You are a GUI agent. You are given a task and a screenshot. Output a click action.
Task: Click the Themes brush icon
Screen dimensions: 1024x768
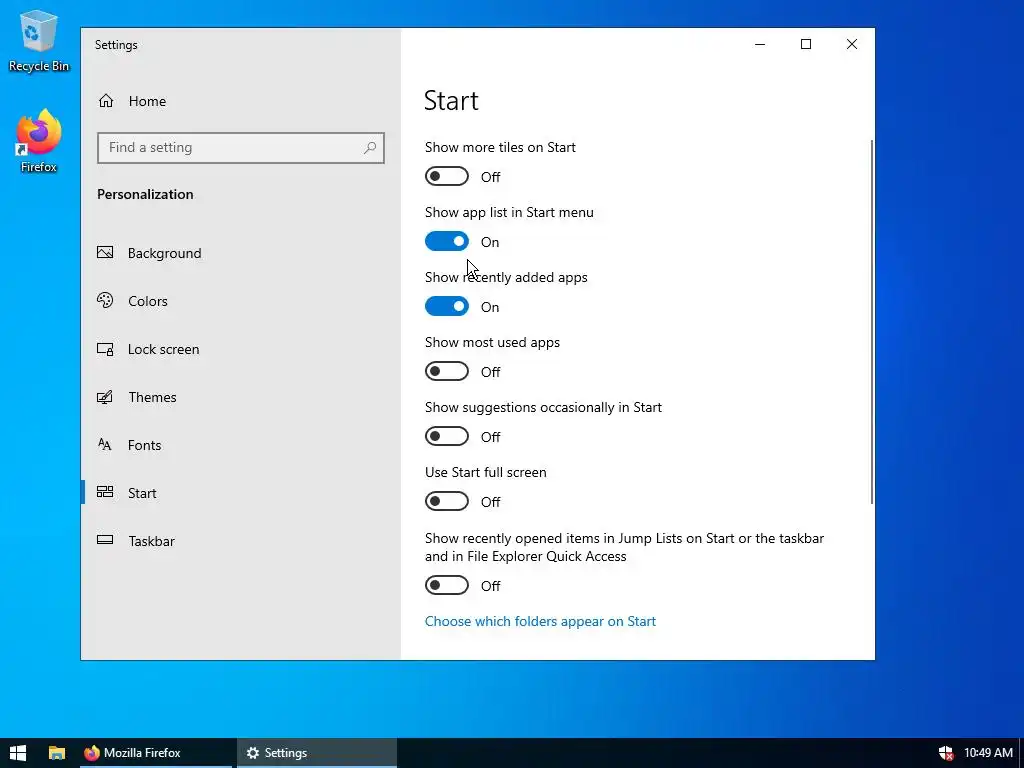tap(105, 396)
